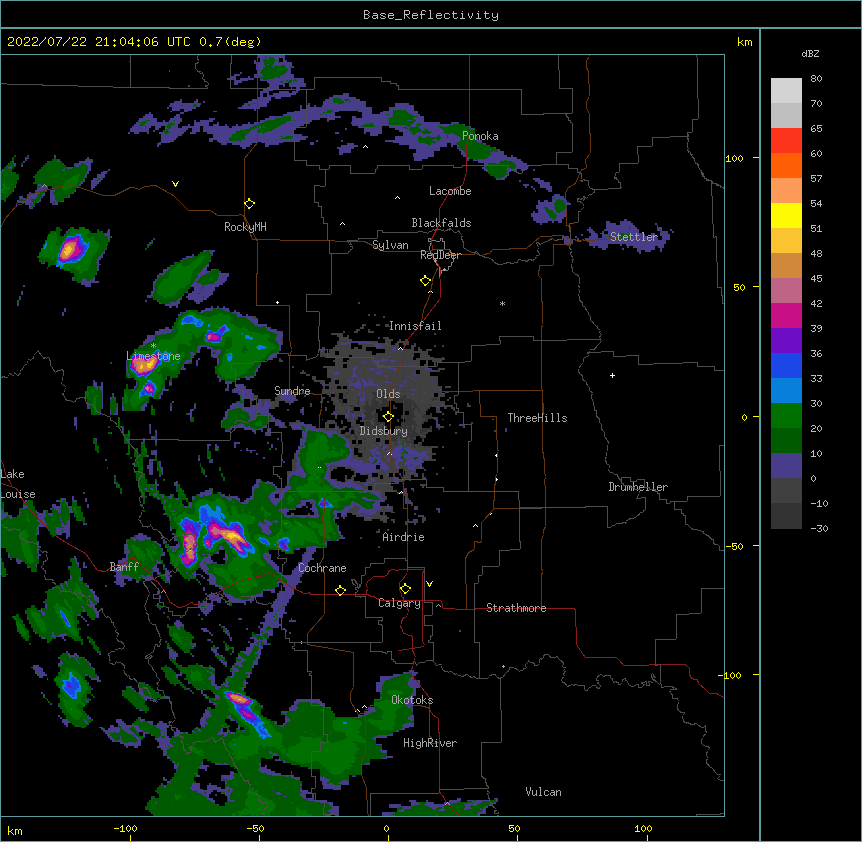Select the yellow diamond marker below Olds

point(388,417)
